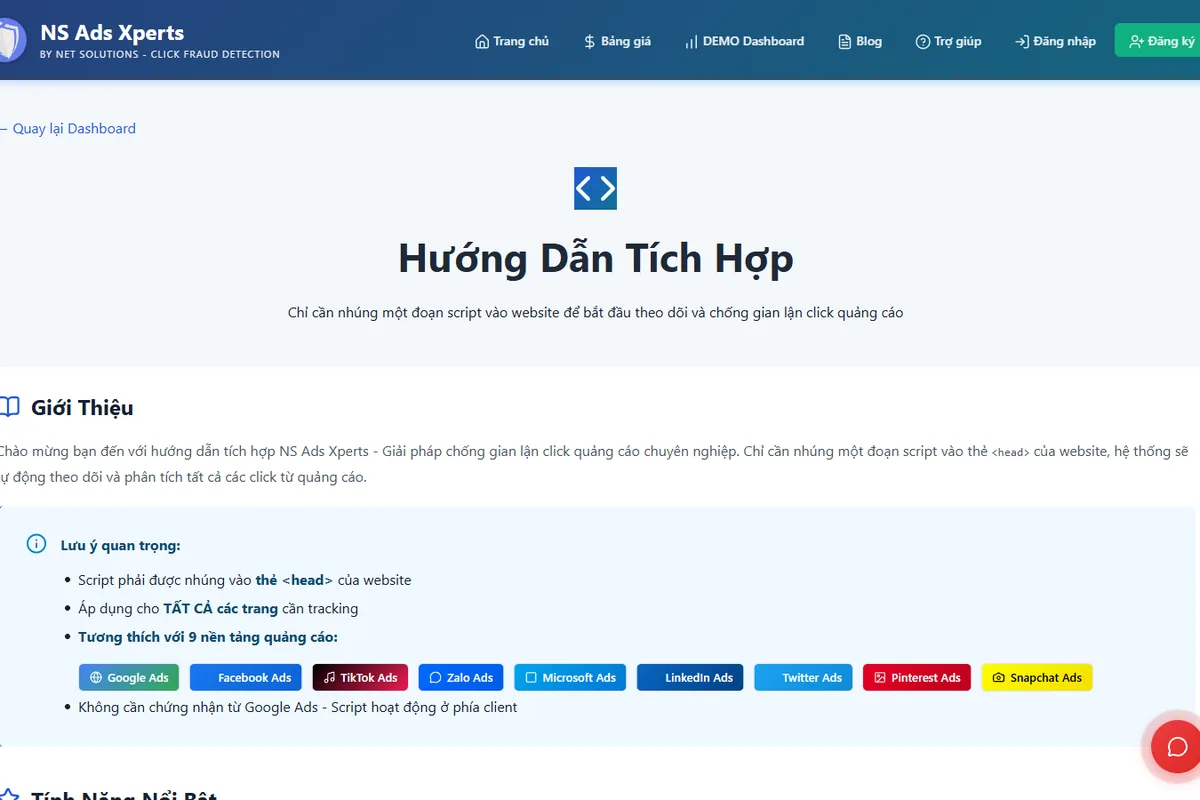Screen dimensions: 1200x800
Task: Click the Lưu ý quan trọng label
Action: (120, 545)
